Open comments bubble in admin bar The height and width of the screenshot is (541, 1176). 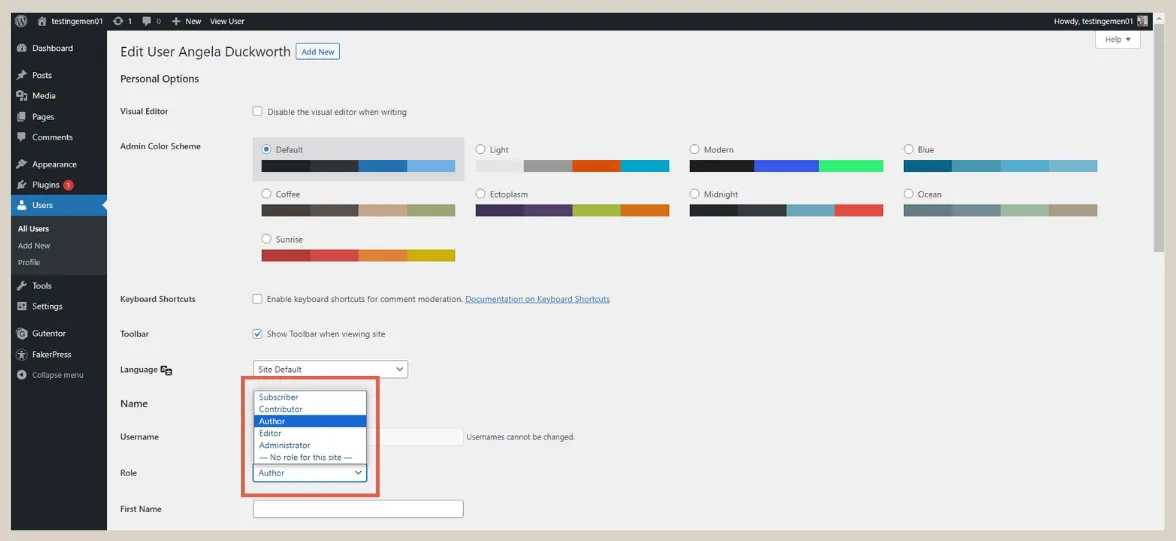(147, 21)
